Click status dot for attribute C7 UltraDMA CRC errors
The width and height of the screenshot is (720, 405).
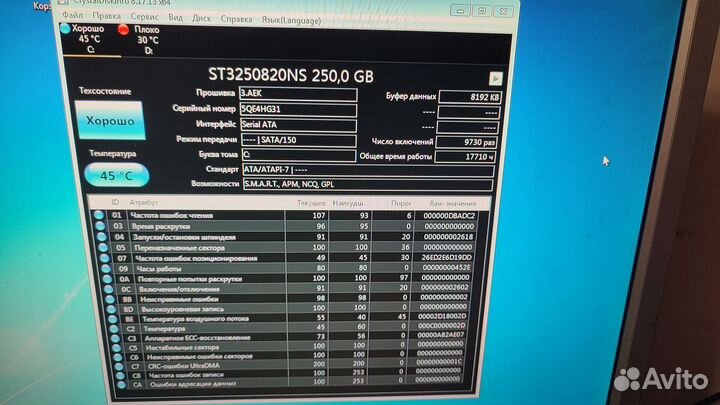[100, 366]
